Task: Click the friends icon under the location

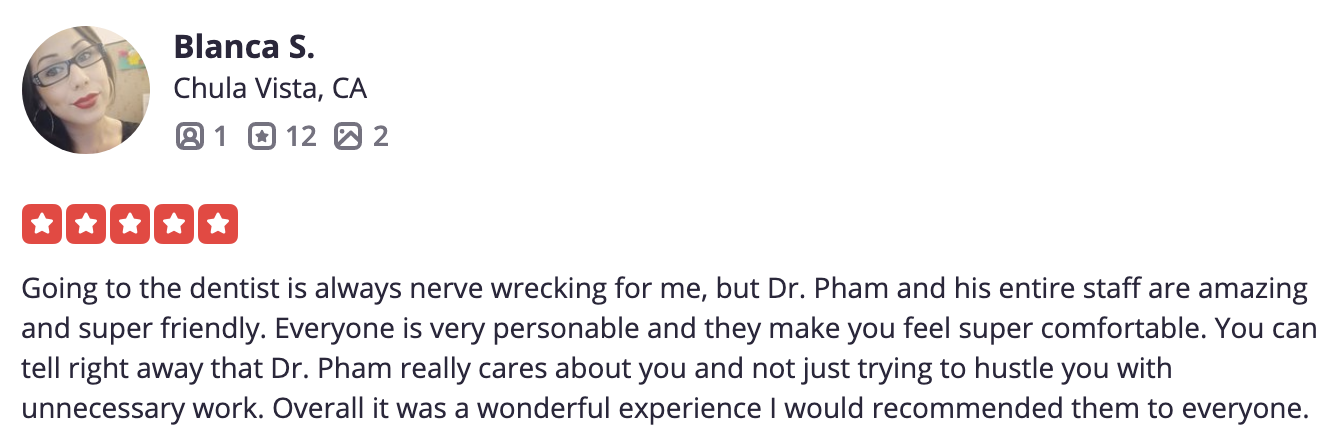Action: 188,135
